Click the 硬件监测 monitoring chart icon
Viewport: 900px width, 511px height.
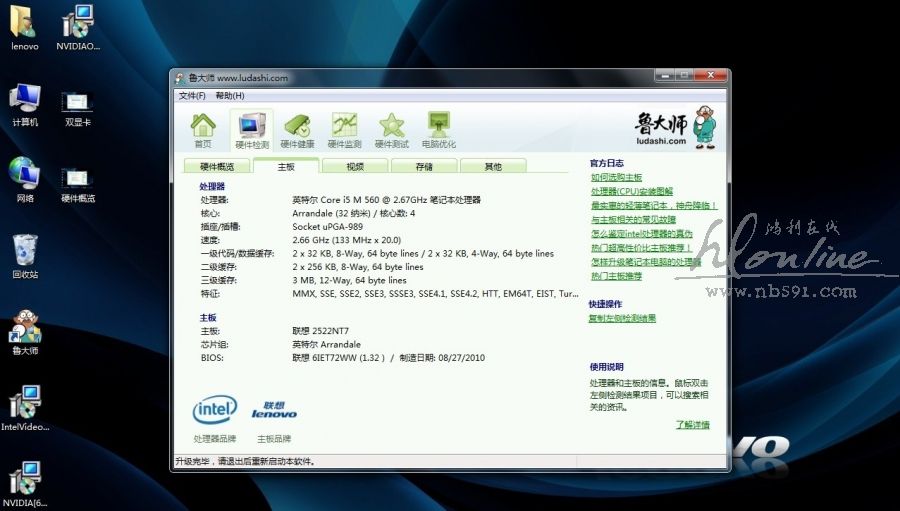click(x=346, y=129)
